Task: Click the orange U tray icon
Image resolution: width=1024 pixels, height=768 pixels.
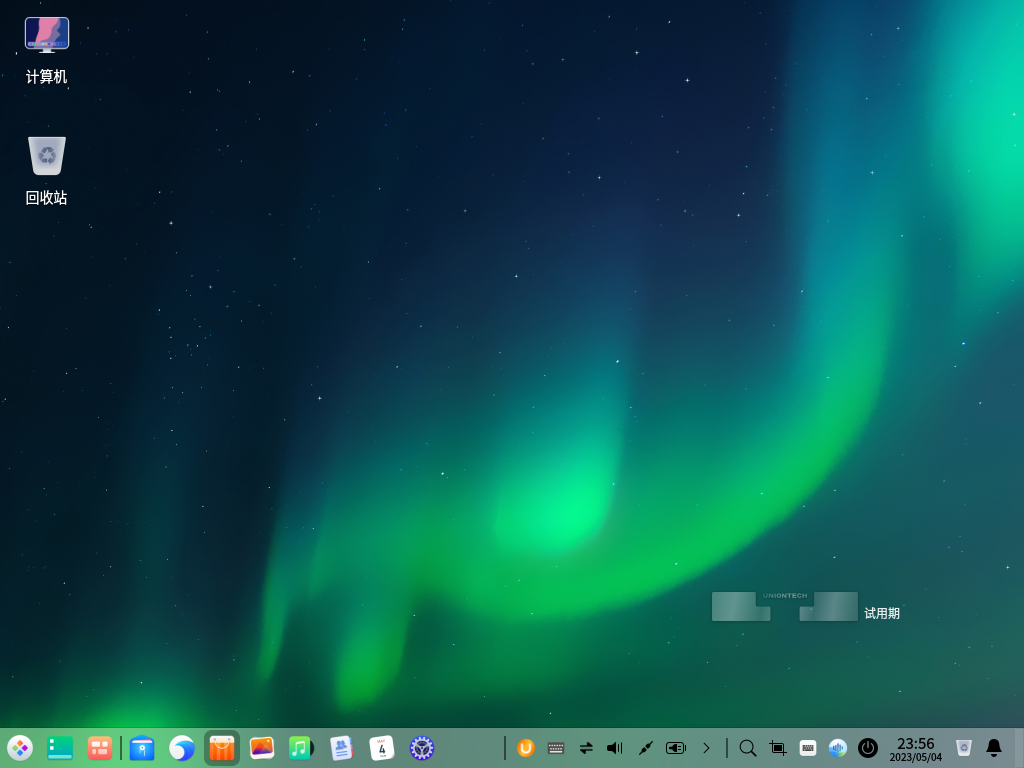Action: (x=526, y=748)
